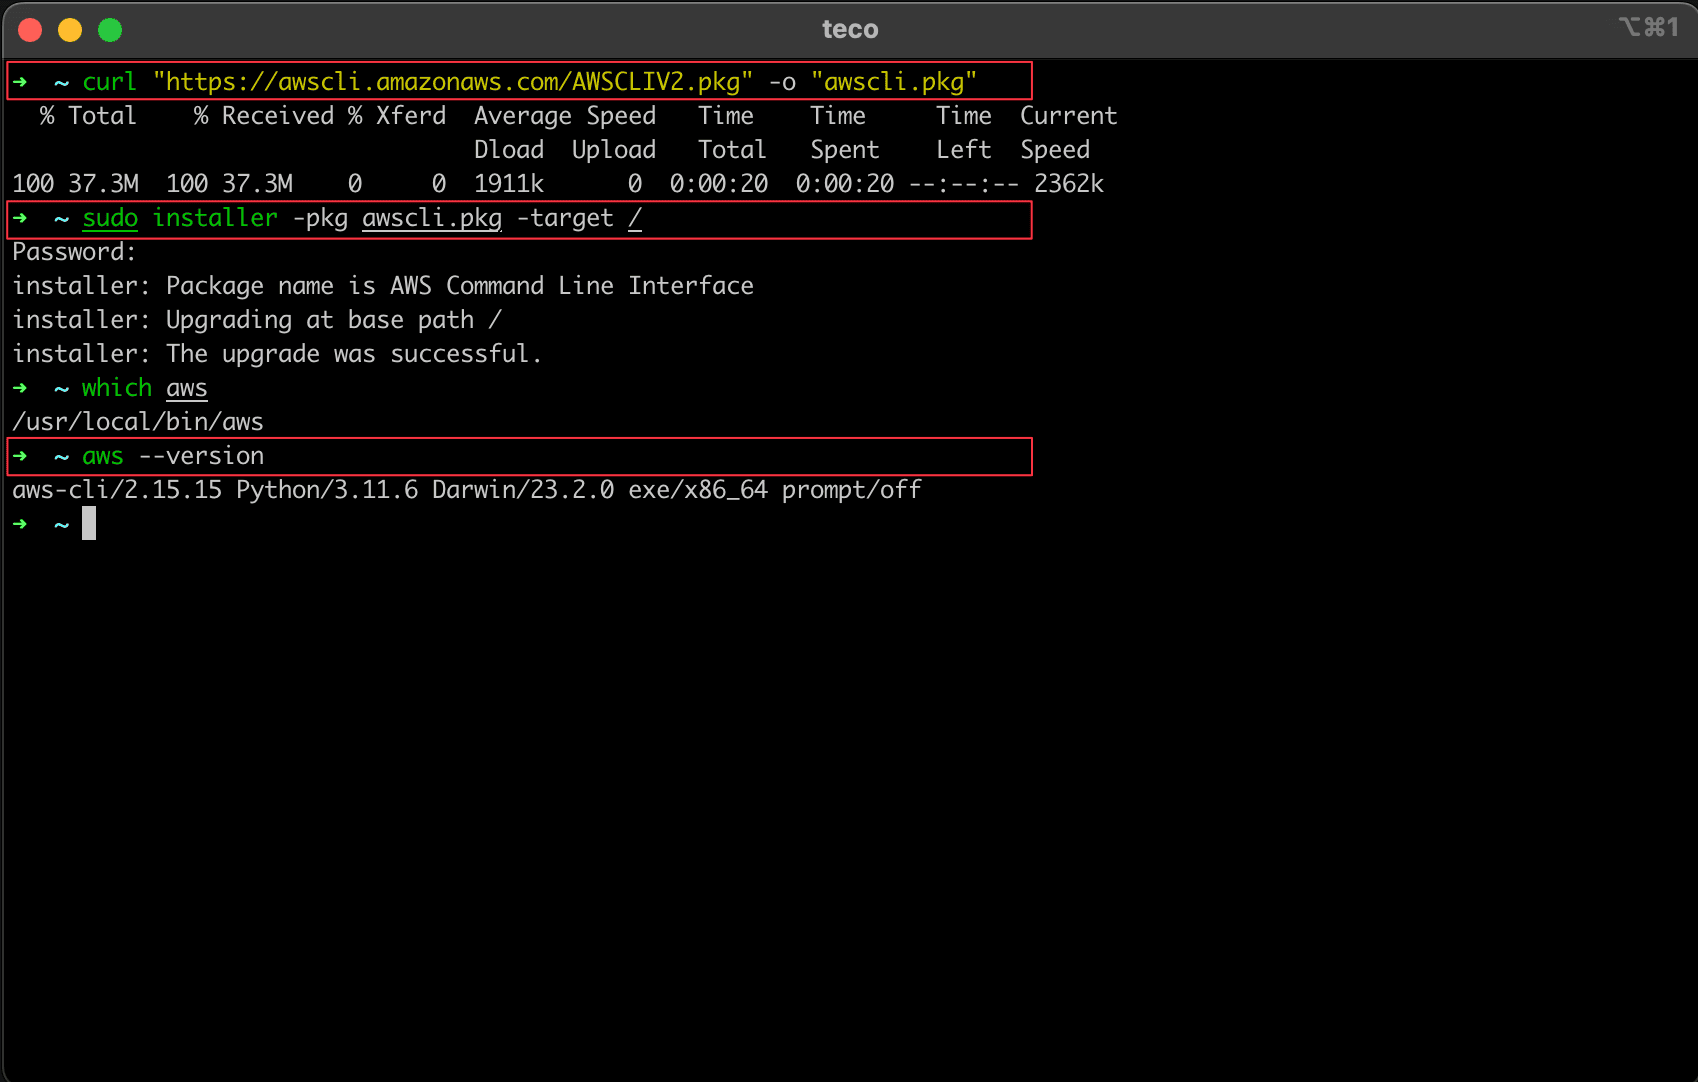The width and height of the screenshot is (1698, 1082).
Task: Click the ⌥⌘1 shortcut indicator in title bar
Action: tap(1649, 27)
